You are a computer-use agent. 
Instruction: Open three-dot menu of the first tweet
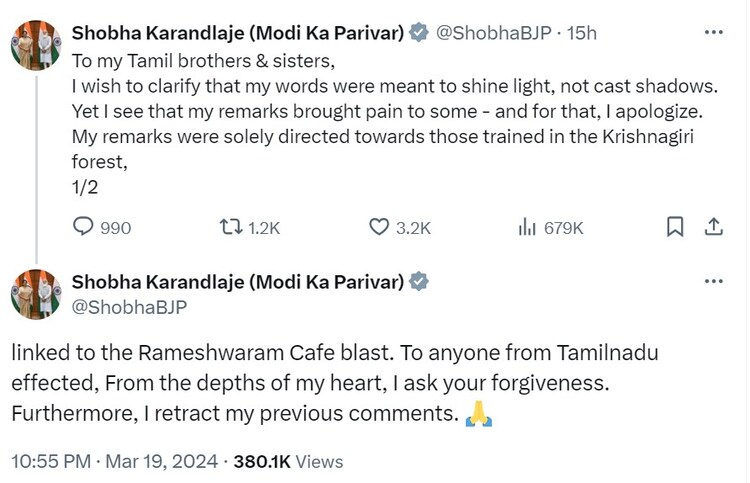point(713,32)
